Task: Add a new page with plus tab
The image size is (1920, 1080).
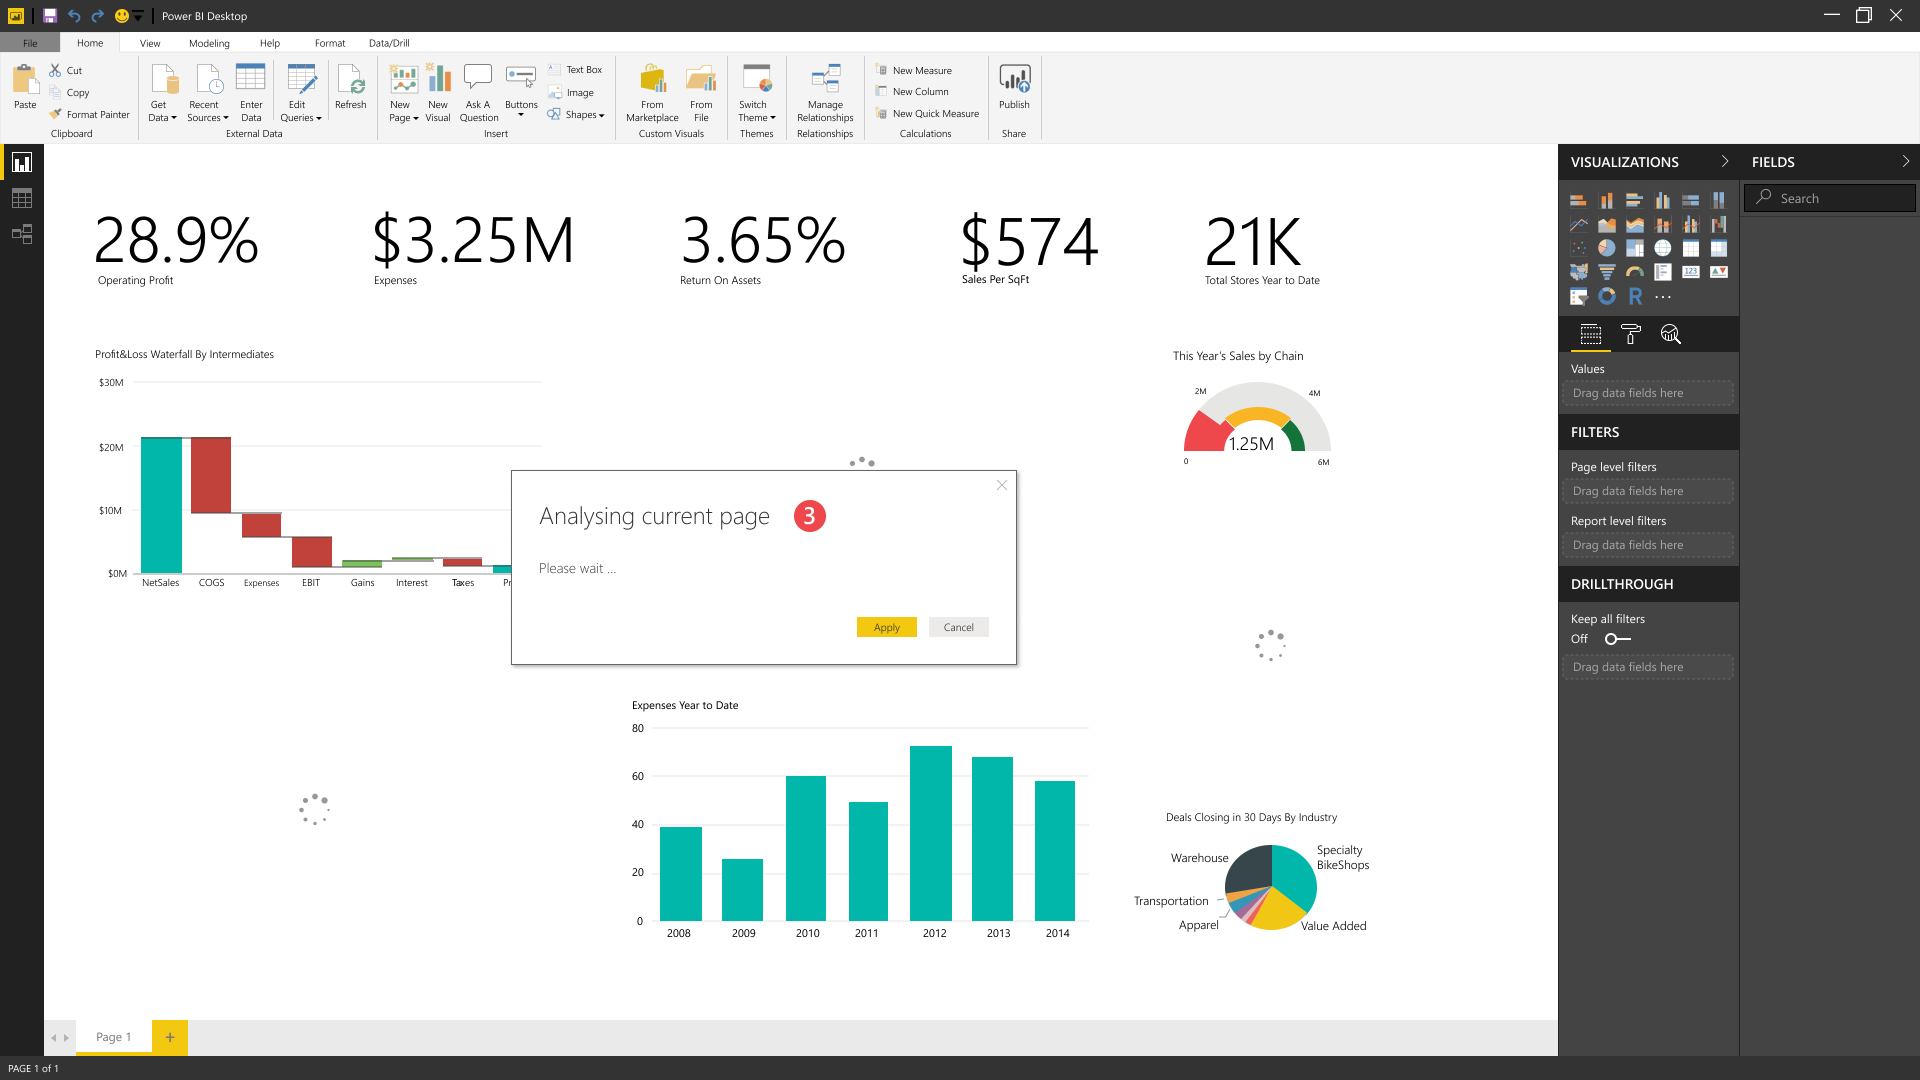Action: click(170, 1037)
